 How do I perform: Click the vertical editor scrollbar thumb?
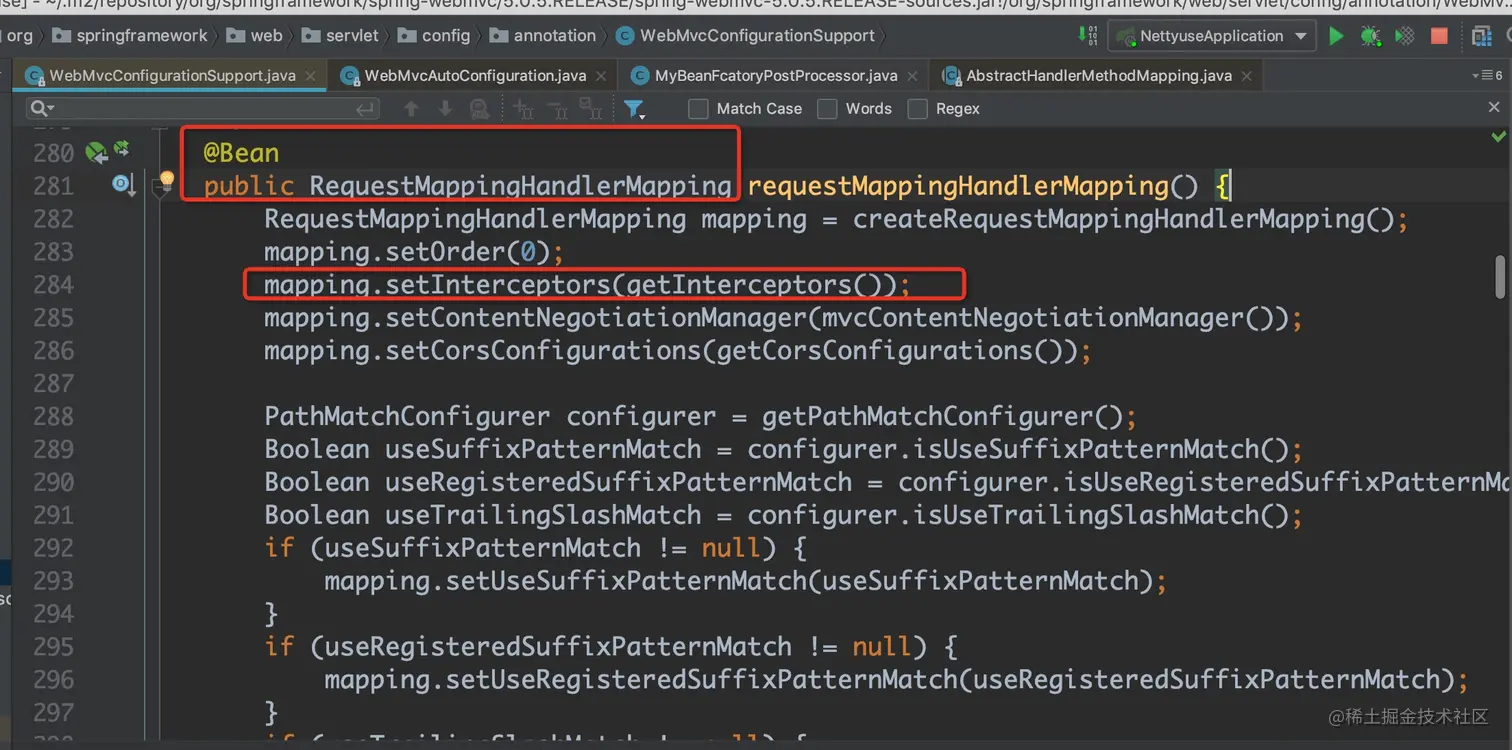click(x=1500, y=277)
